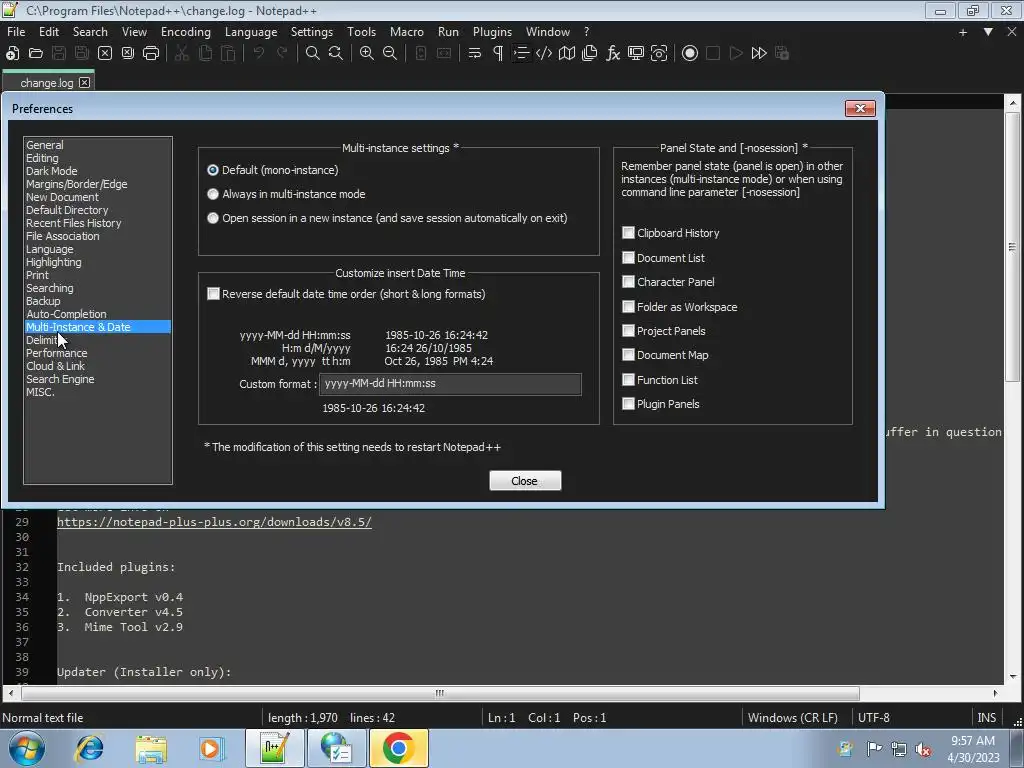
Task: Close the change.log tab with its X
Action: (x=84, y=82)
